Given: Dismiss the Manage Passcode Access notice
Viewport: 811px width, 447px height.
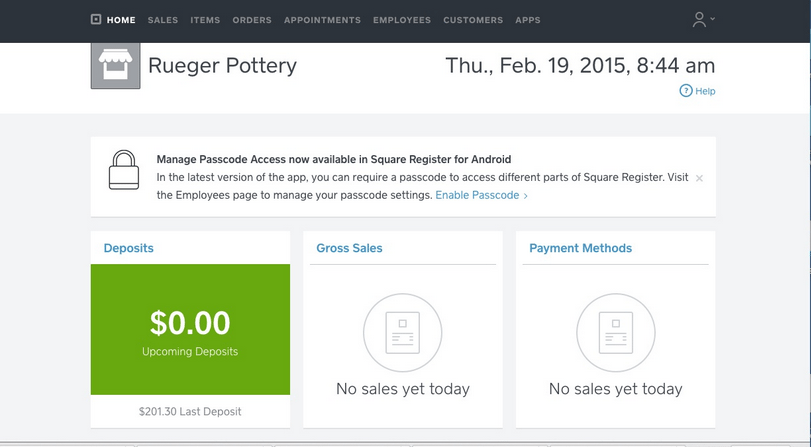Looking at the screenshot, I should 699,178.
